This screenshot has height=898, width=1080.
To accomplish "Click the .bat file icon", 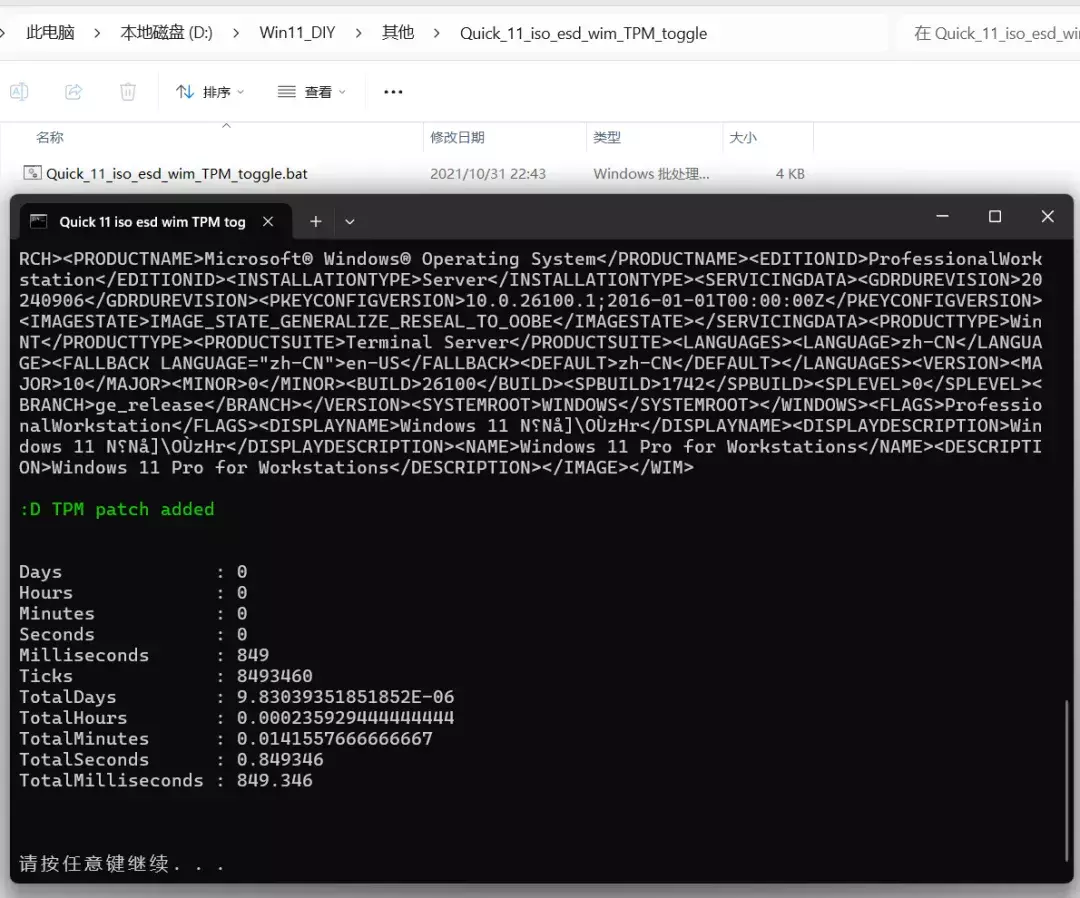I will pos(32,173).
